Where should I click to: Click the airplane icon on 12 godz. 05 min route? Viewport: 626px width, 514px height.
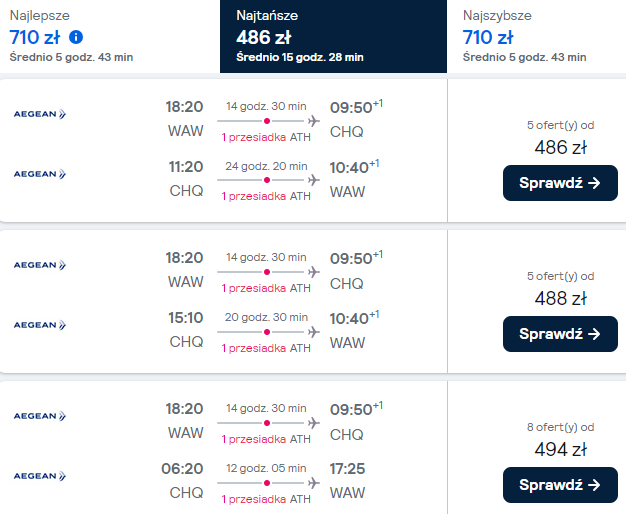tap(314, 483)
